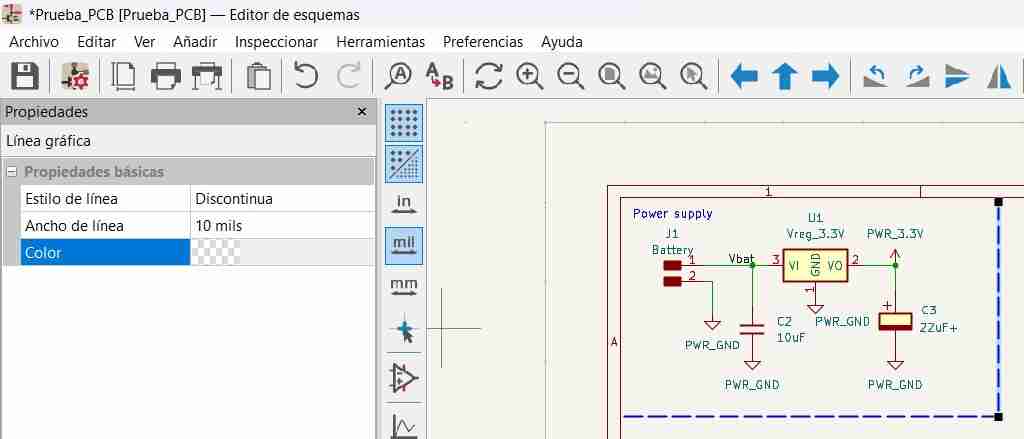
Task: Click the 22uF+ value text
Action: [938, 328]
